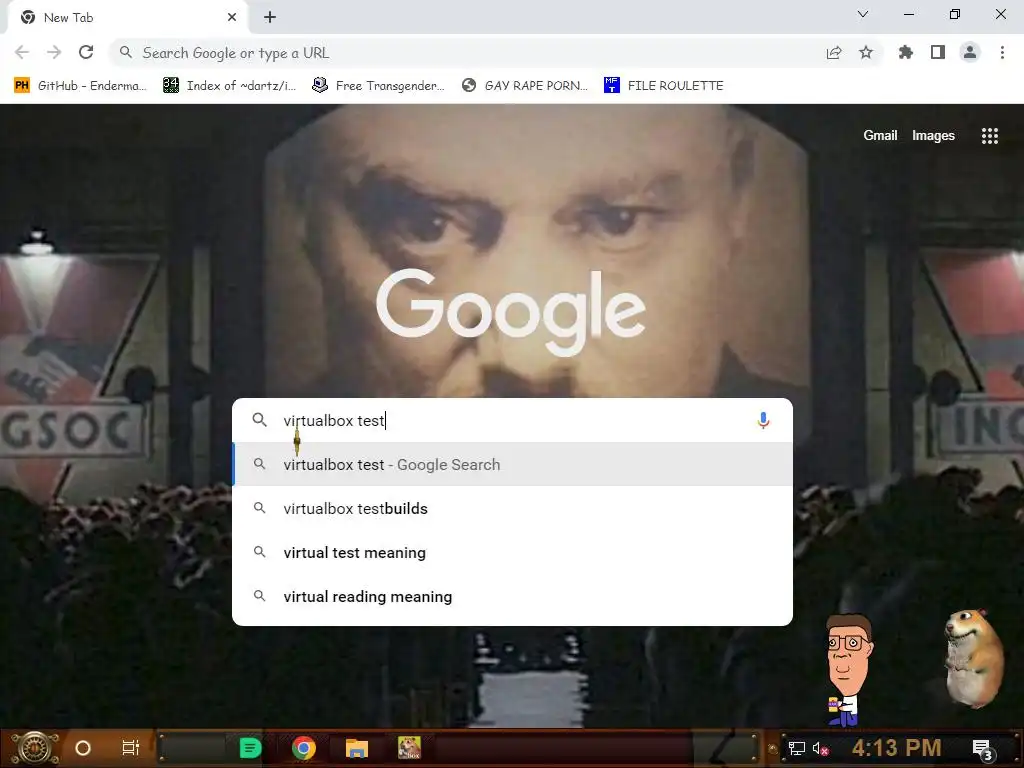The width and height of the screenshot is (1024, 768).
Task: Open the tab search chevron
Action: coord(863,14)
